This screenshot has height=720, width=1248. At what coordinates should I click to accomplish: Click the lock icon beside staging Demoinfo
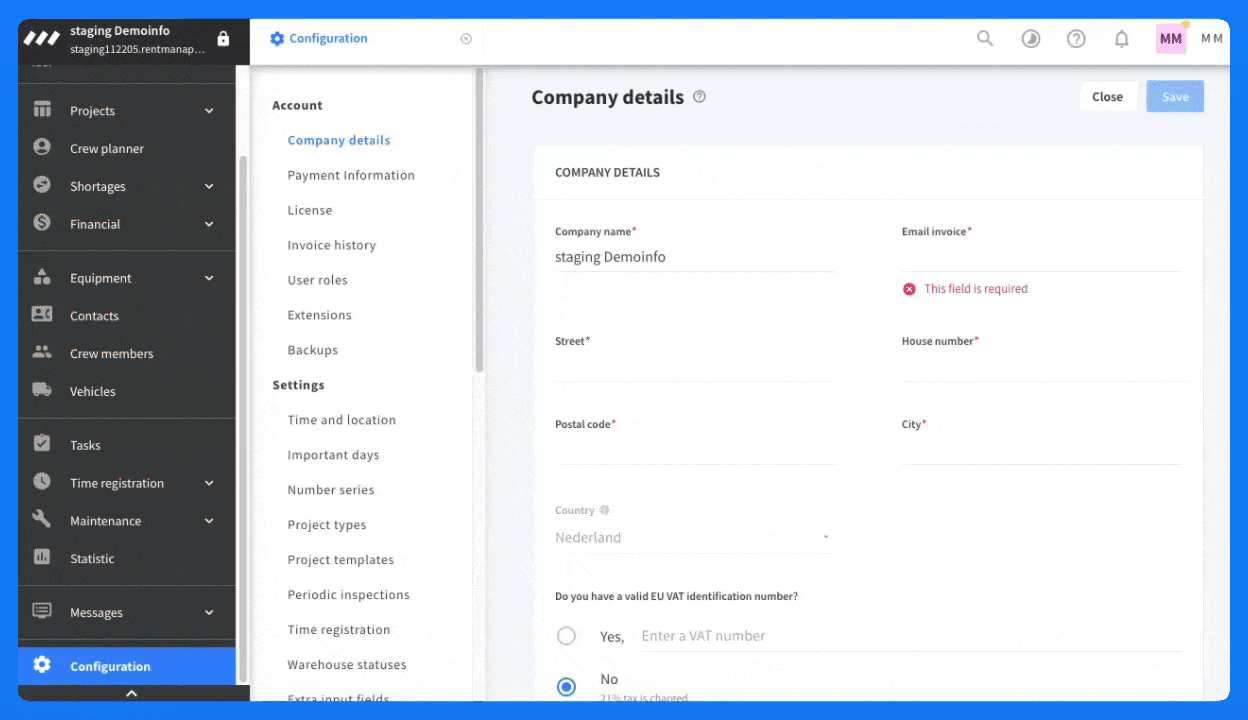223,39
